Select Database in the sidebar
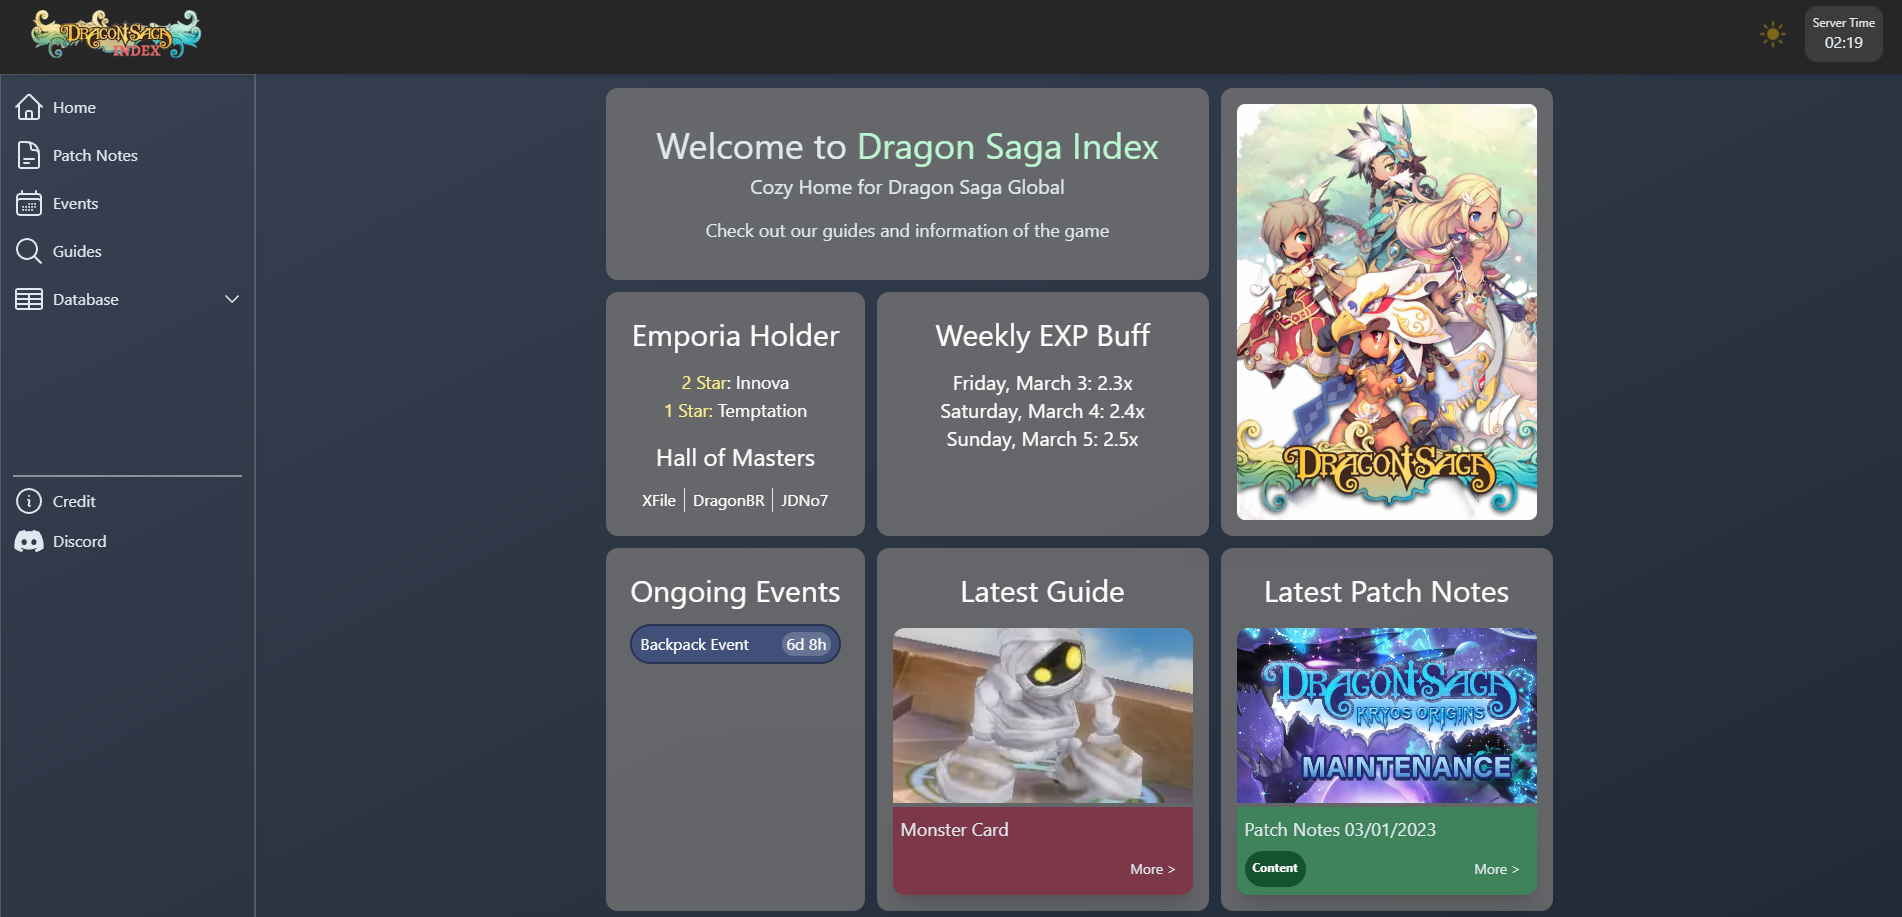This screenshot has width=1902, height=917. [x=85, y=299]
